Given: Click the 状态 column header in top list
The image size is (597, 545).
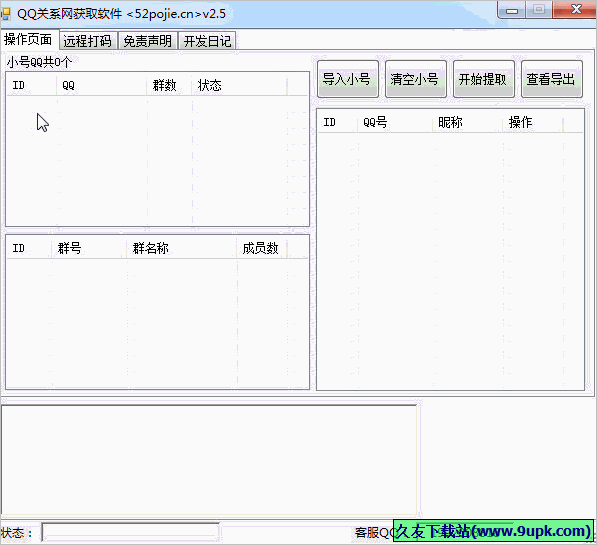Looking at the screenshot, I should [x=239, y=85].
